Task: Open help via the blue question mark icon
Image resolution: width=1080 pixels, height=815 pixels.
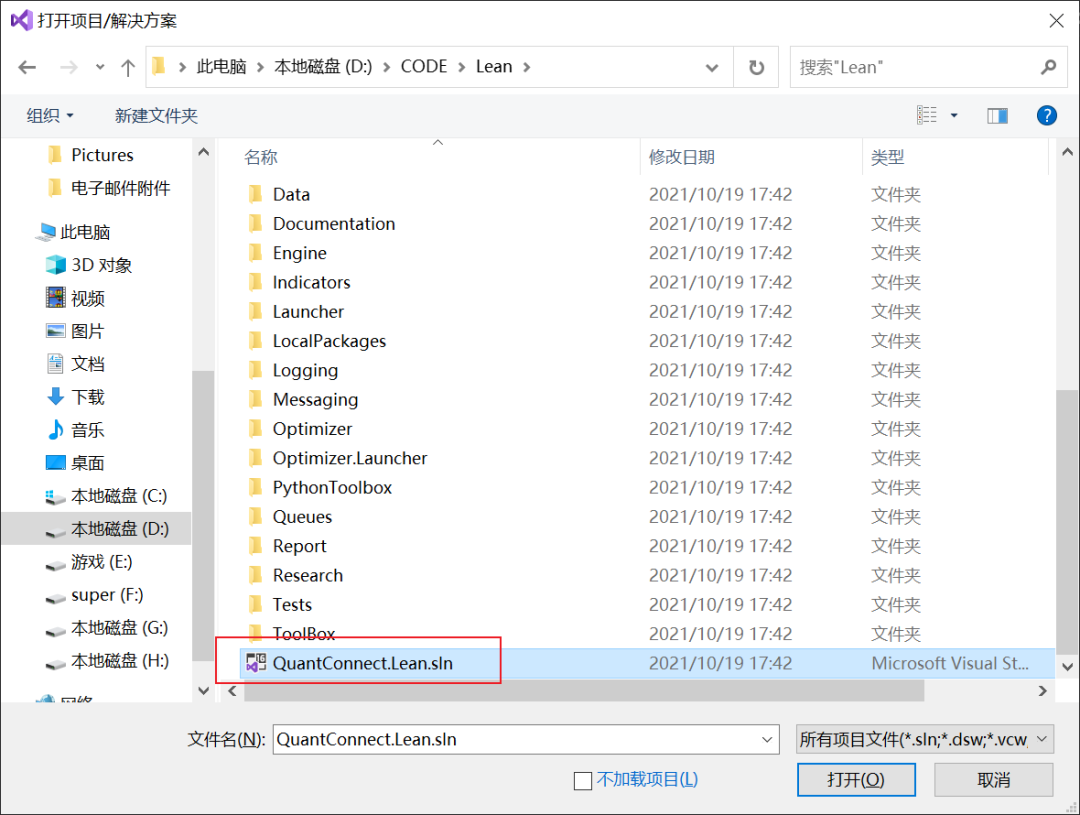Action: click(1046, 115)
